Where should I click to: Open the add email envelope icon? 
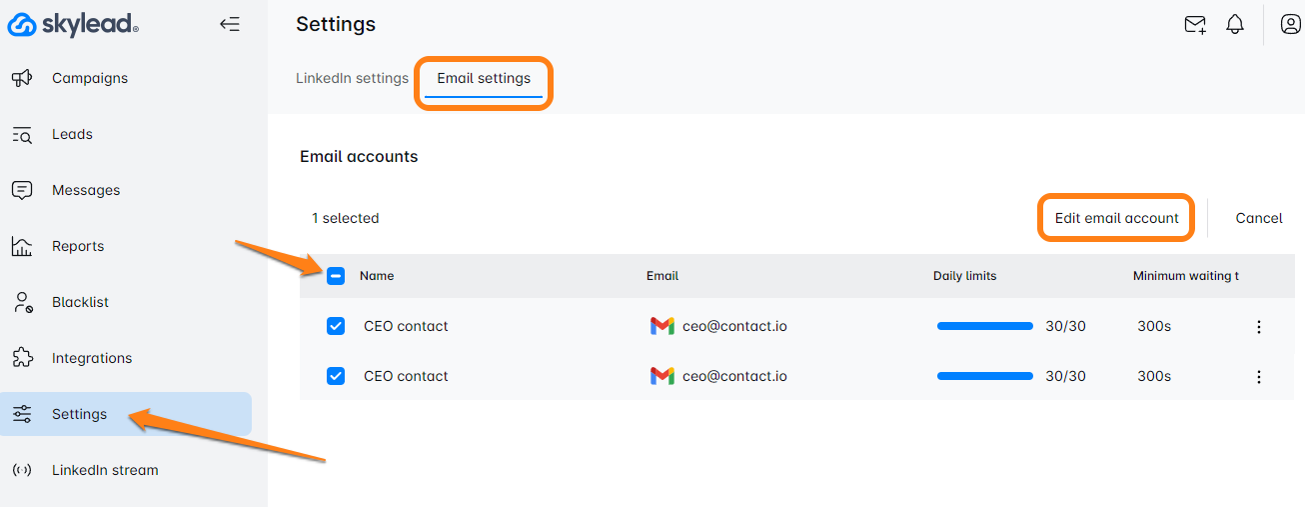pyautogui.click(x=1195, y=25)
